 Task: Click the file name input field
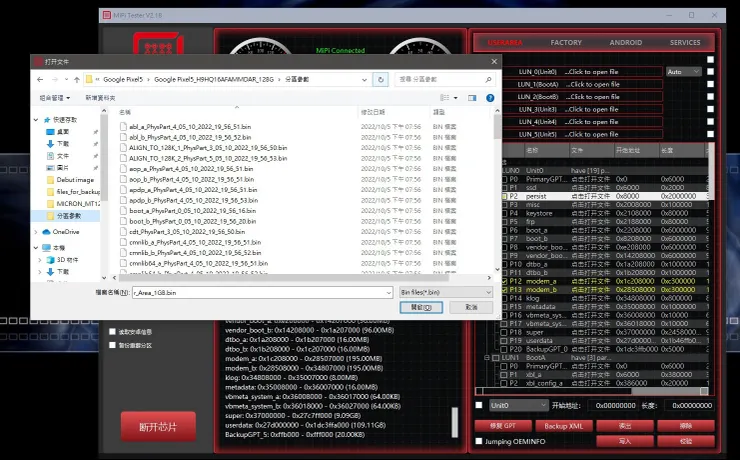click(262, 293)
